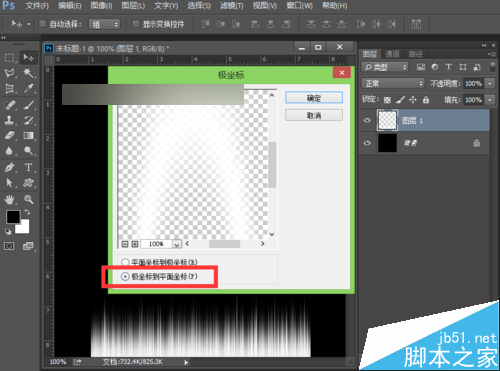Click the type layer filter icon
Image resolution: width=500 pixels, height=371 pixels.
[x=449, y=67]
